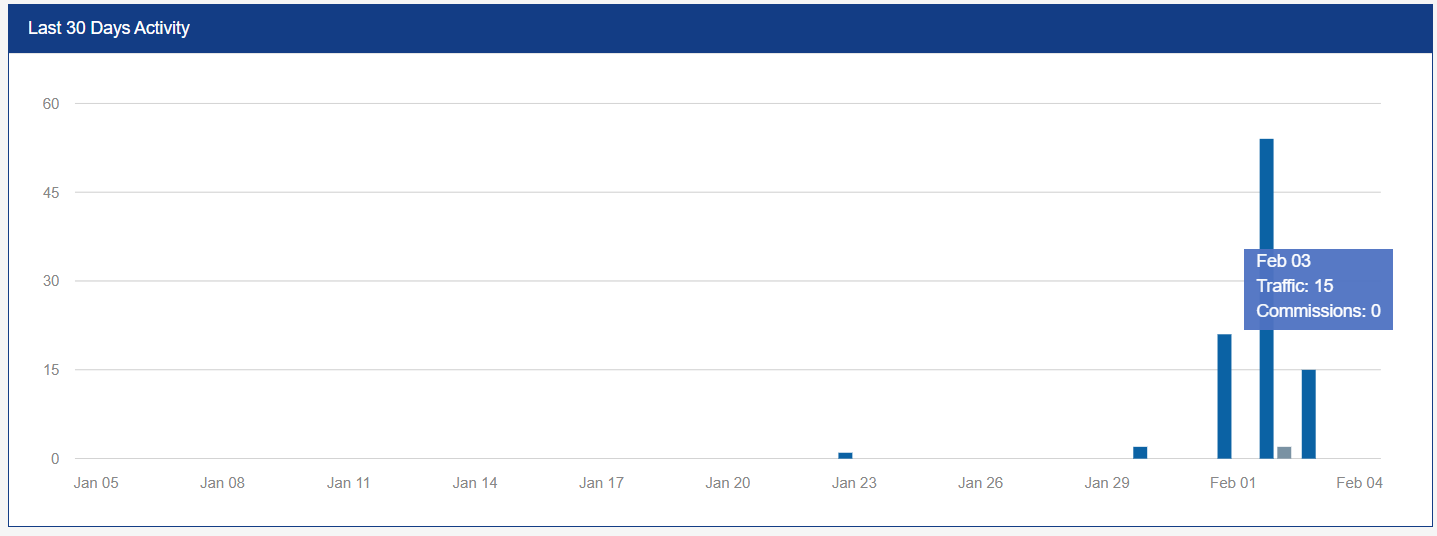Click the Jan 05 axis label
The height and width of the screenshot is (536, 1437).
[x=96, y=483]
